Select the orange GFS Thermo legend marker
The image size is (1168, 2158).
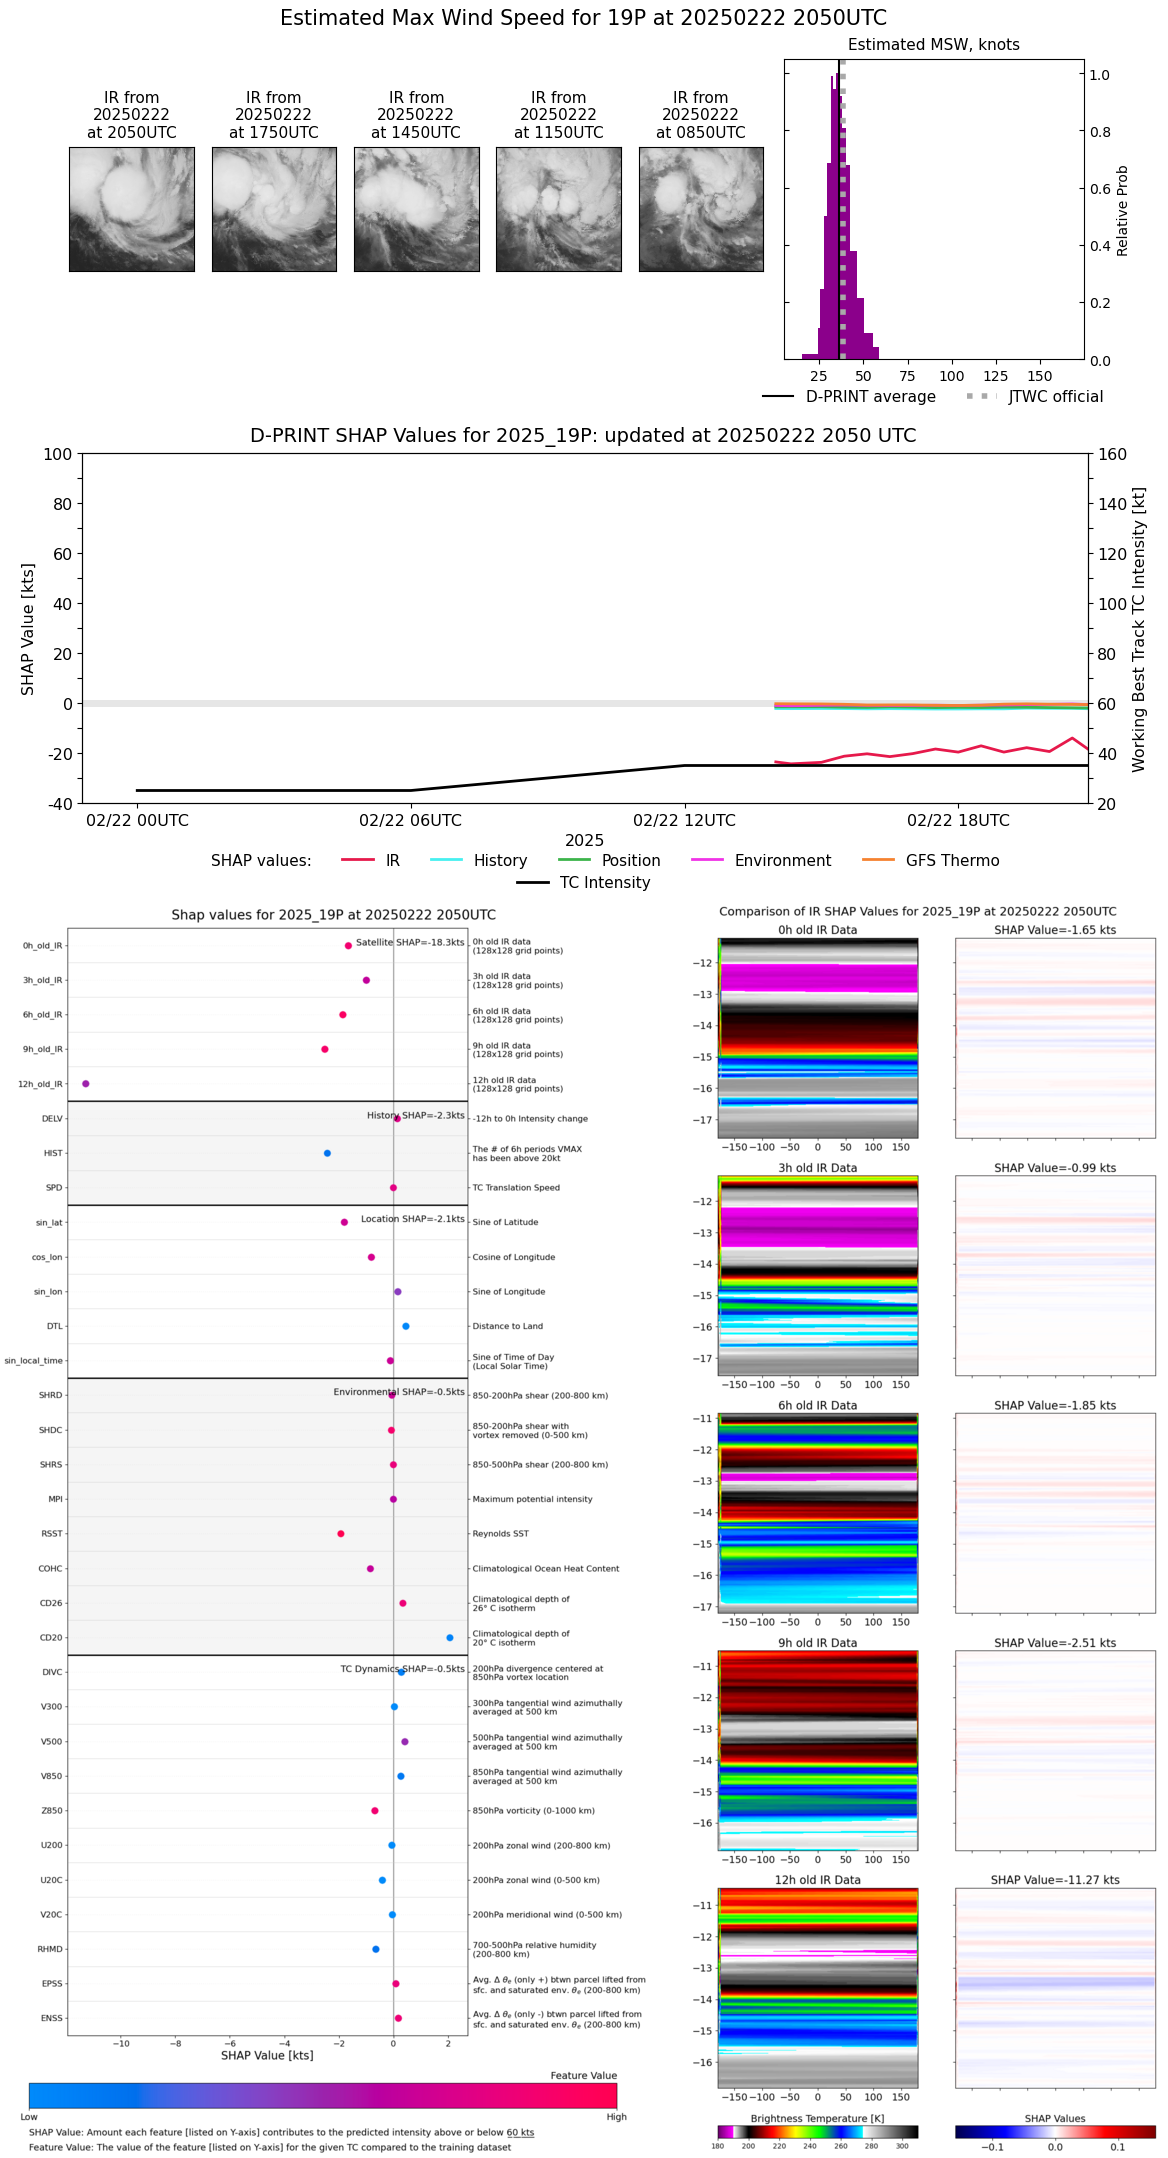(x=878, y=860)
